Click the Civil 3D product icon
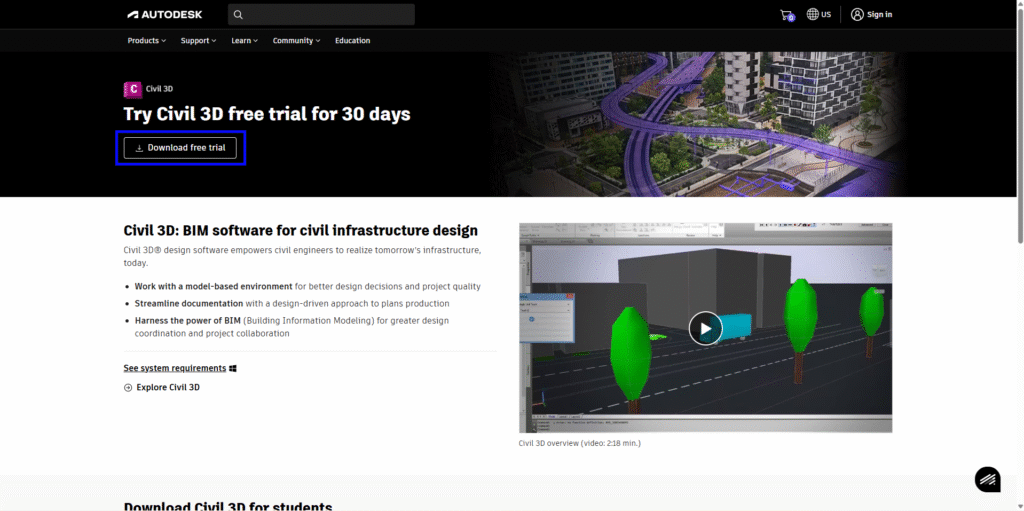 pyautogui.click(x=132, y=89)
